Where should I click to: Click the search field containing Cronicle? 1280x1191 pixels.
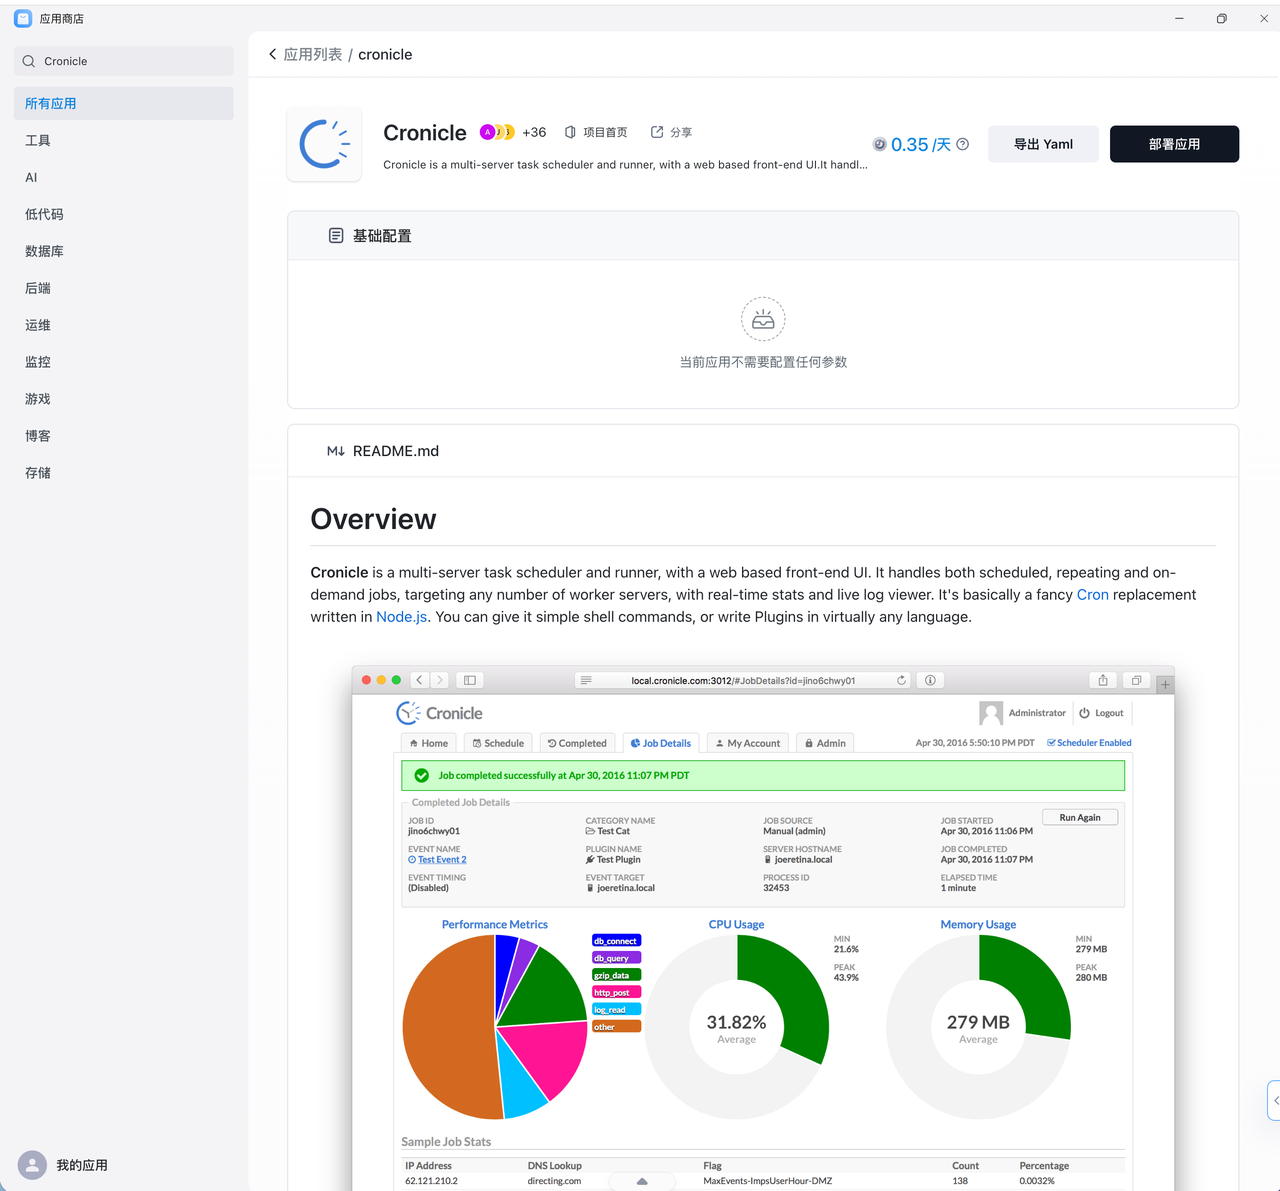click(124, 61)
